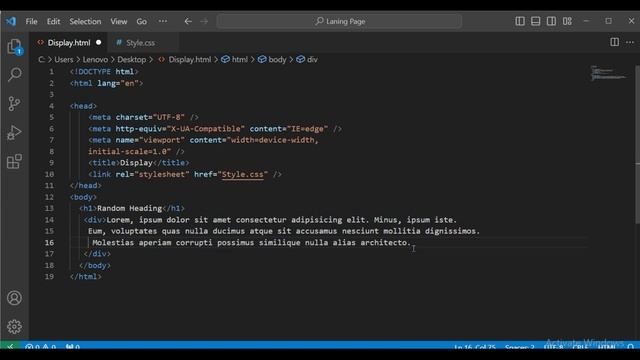Viewport: 640px width, 360px height.
Task: Open the remote window status bar icon
Action: click(x=11, y=346)
